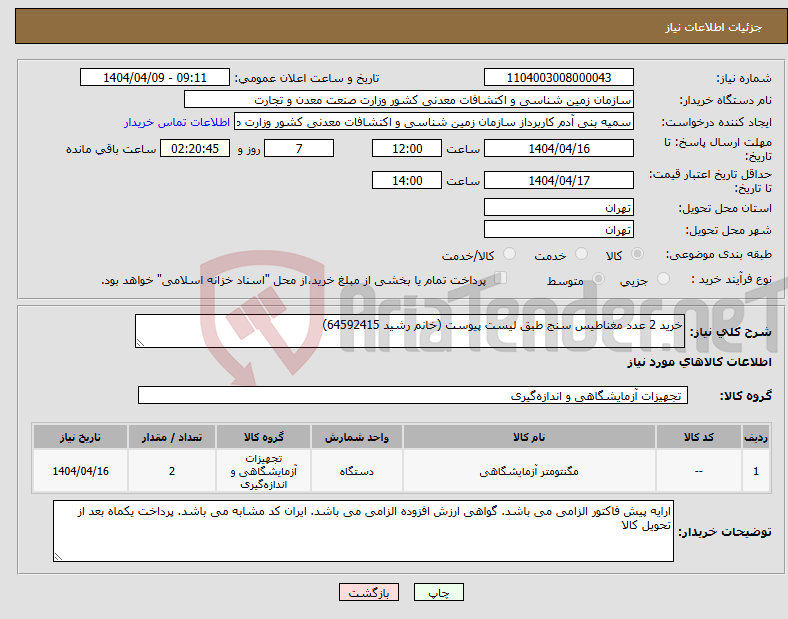The image size is (788, 619).
Task: Click the گروه کالا field
Action: (413, 395)
